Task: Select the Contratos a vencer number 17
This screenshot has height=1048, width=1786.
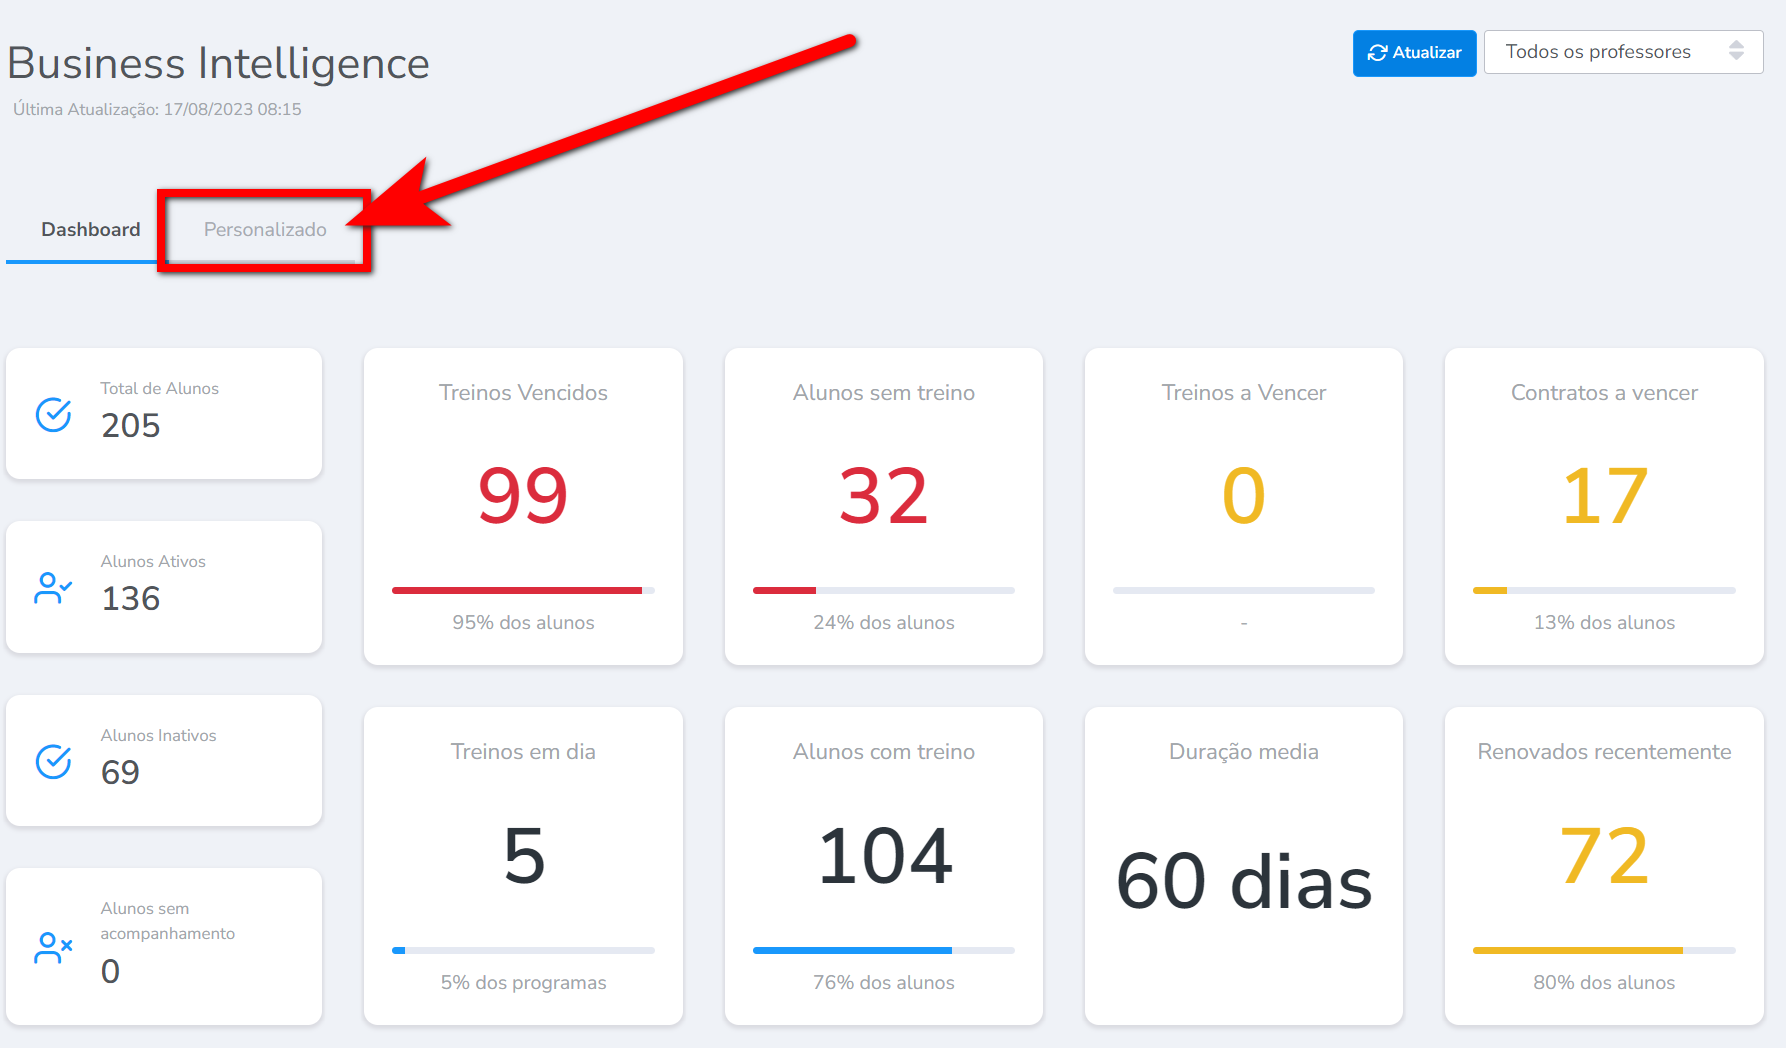Action: [1604, 496]
